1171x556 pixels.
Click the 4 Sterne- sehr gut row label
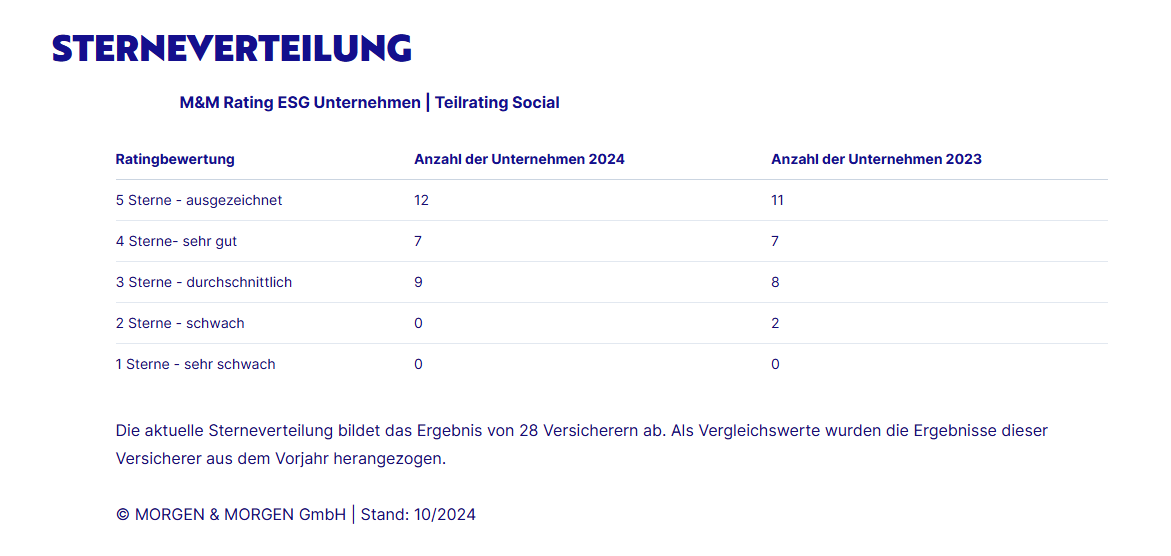coord(176,241)
